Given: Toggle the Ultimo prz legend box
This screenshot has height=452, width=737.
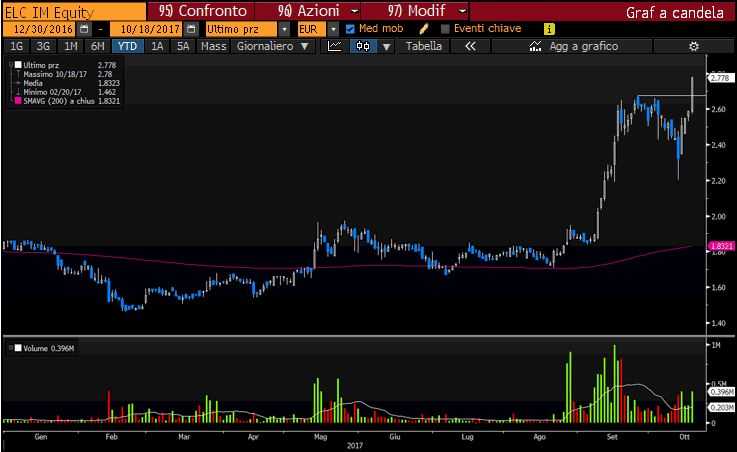Looking at the screenshot, I should point(18,65).
